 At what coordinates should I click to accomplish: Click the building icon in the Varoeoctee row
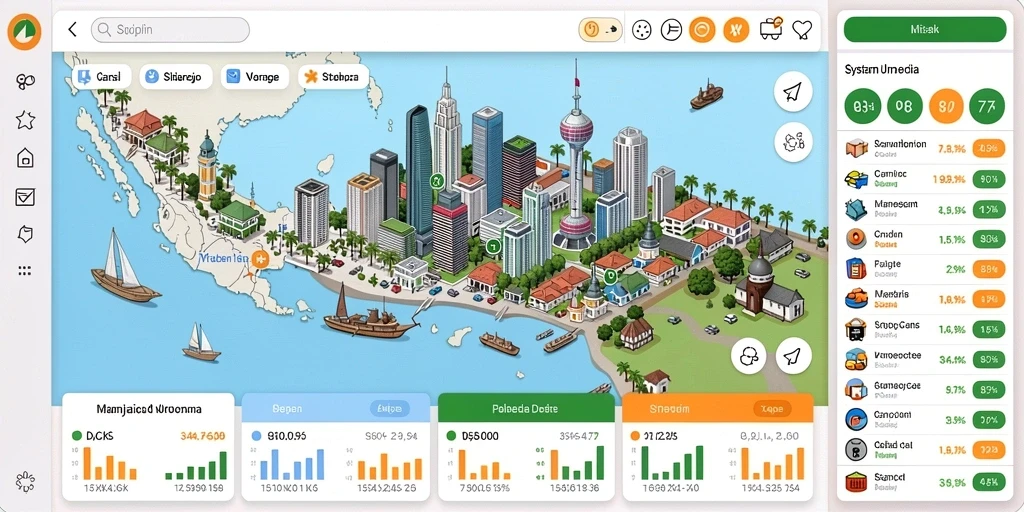[x=856, y=359]
